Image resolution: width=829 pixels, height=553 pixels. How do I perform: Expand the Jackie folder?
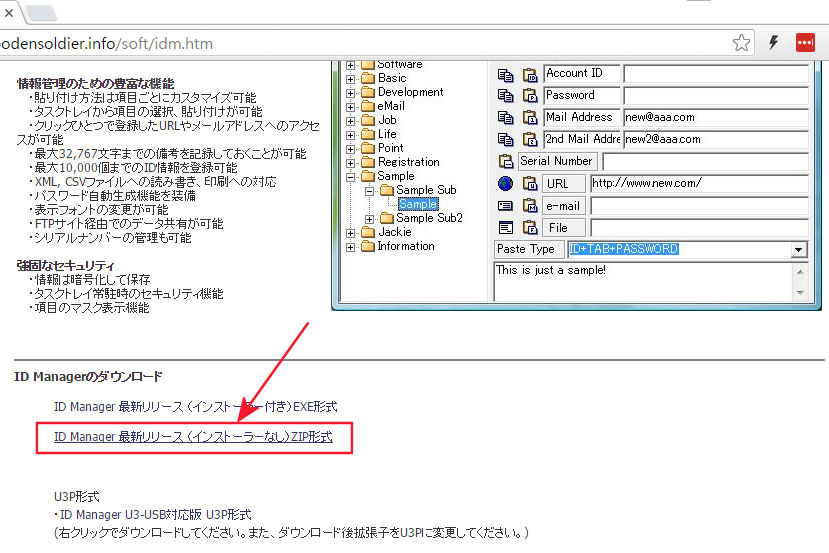point(351,233)
